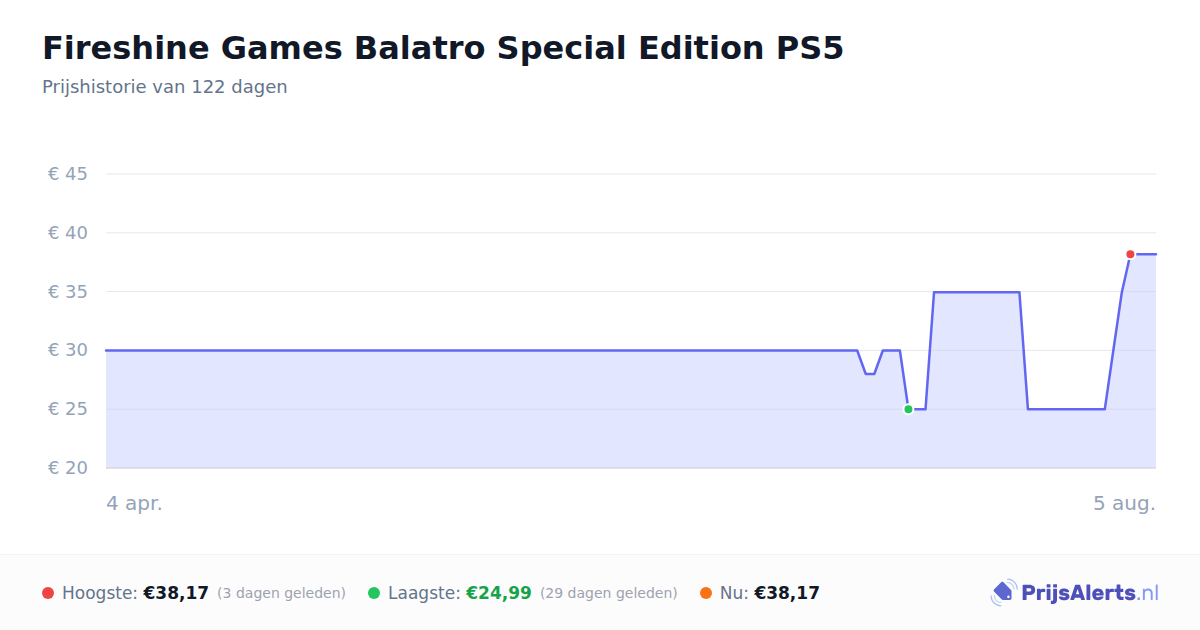Click the 5 aug. end date label
The image size is (1200, 630).
[x=1124, y=504]
